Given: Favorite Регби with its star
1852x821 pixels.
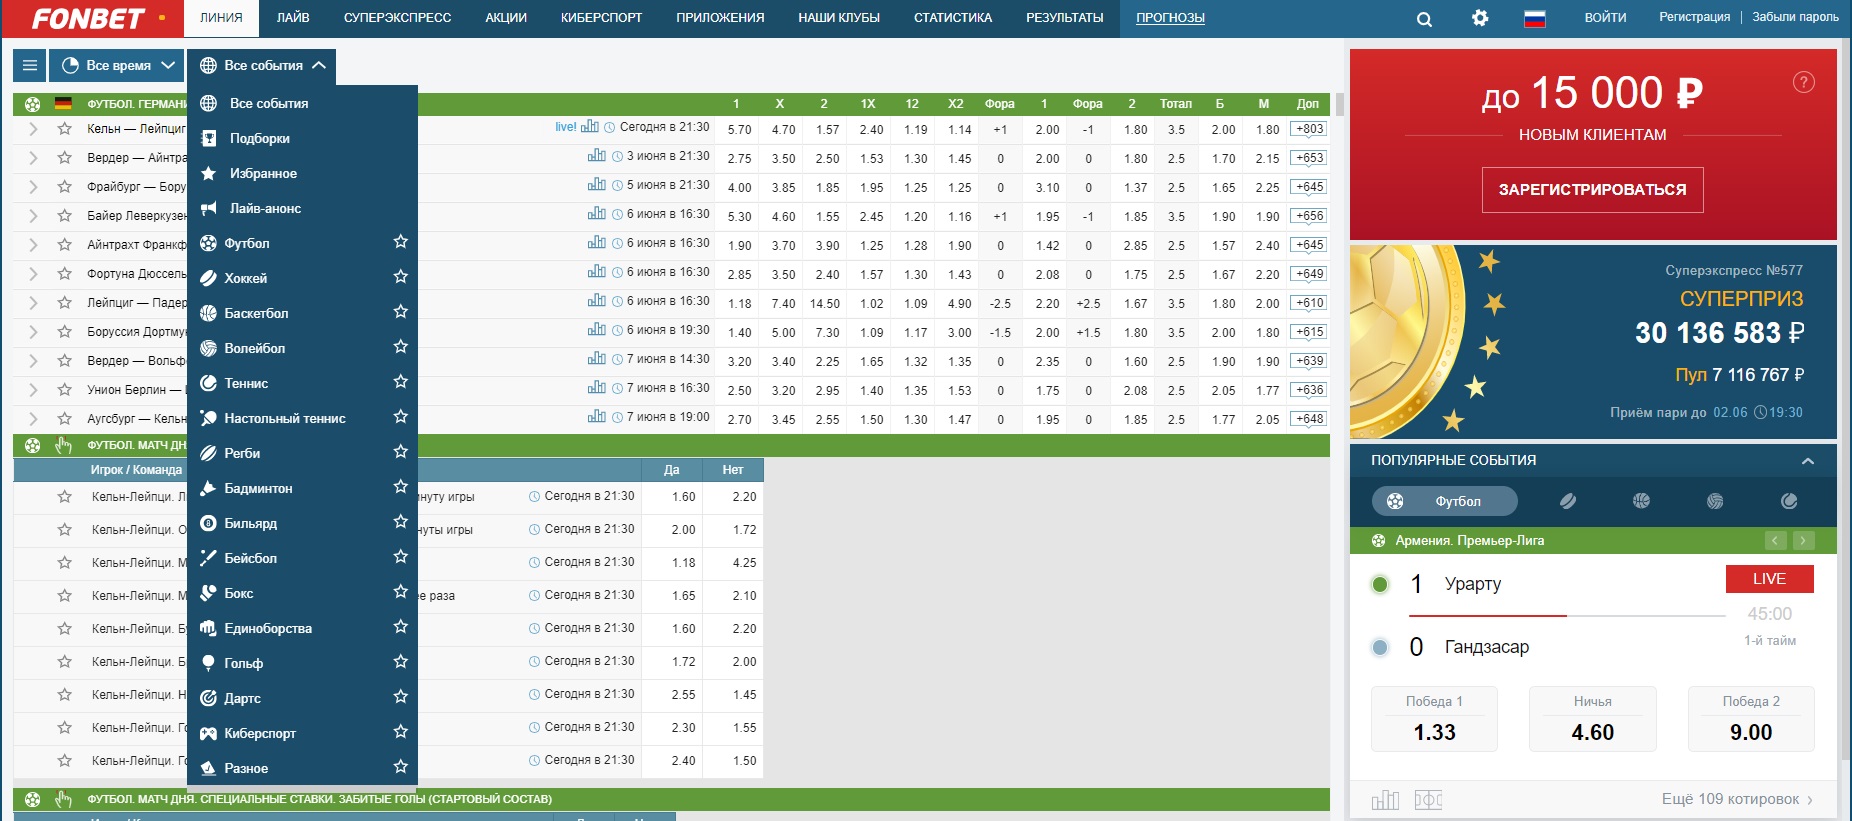Looking at the screenshot, I should pos(401,452).
